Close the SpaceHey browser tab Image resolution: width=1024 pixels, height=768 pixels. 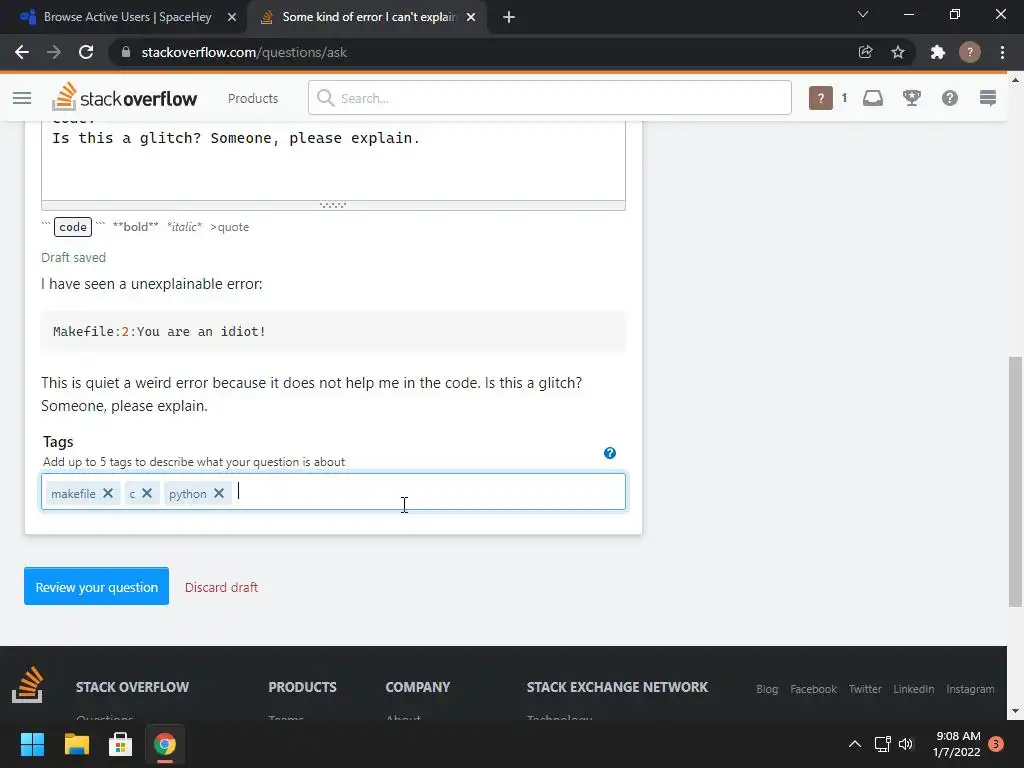tap(232, 17)
